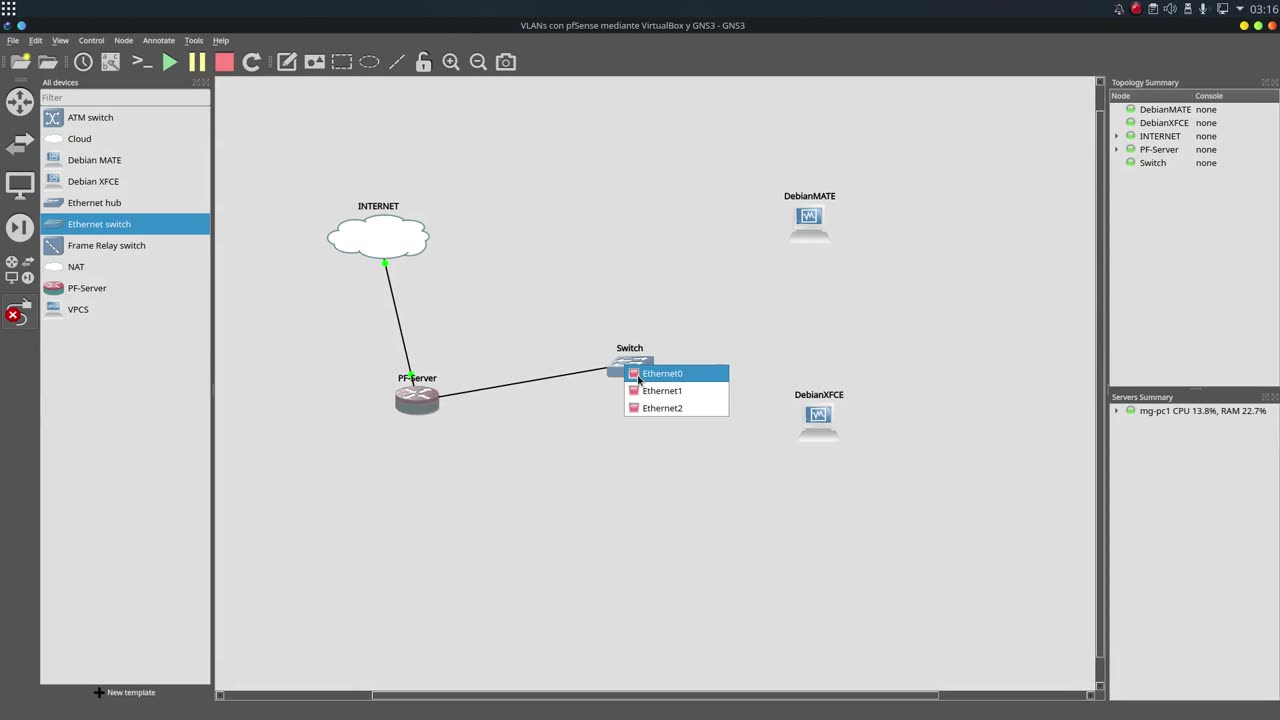Stop all nodes with red stop button

click(224, 62)
